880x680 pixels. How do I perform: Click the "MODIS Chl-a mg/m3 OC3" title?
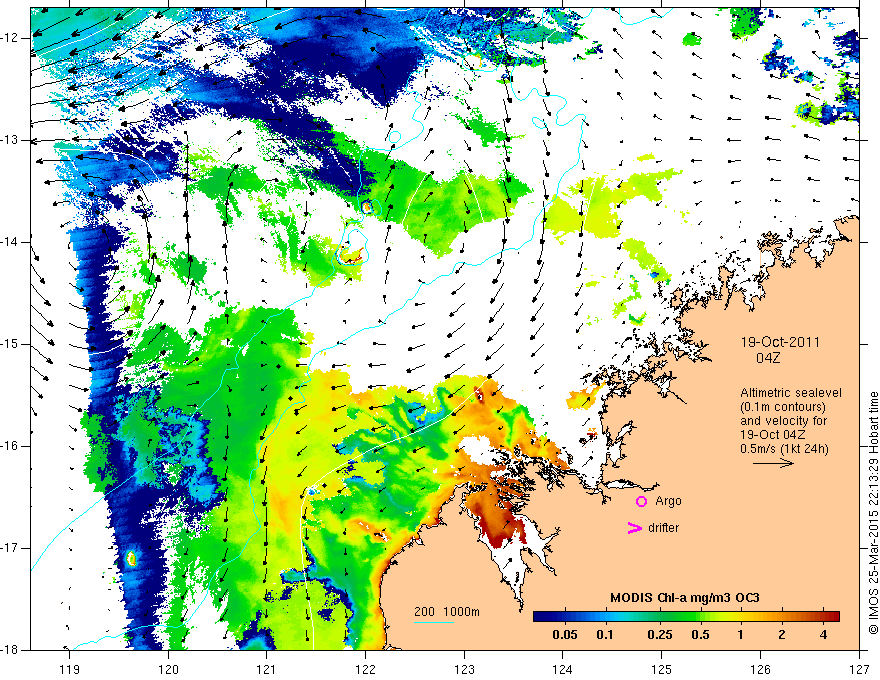(685, 598)
